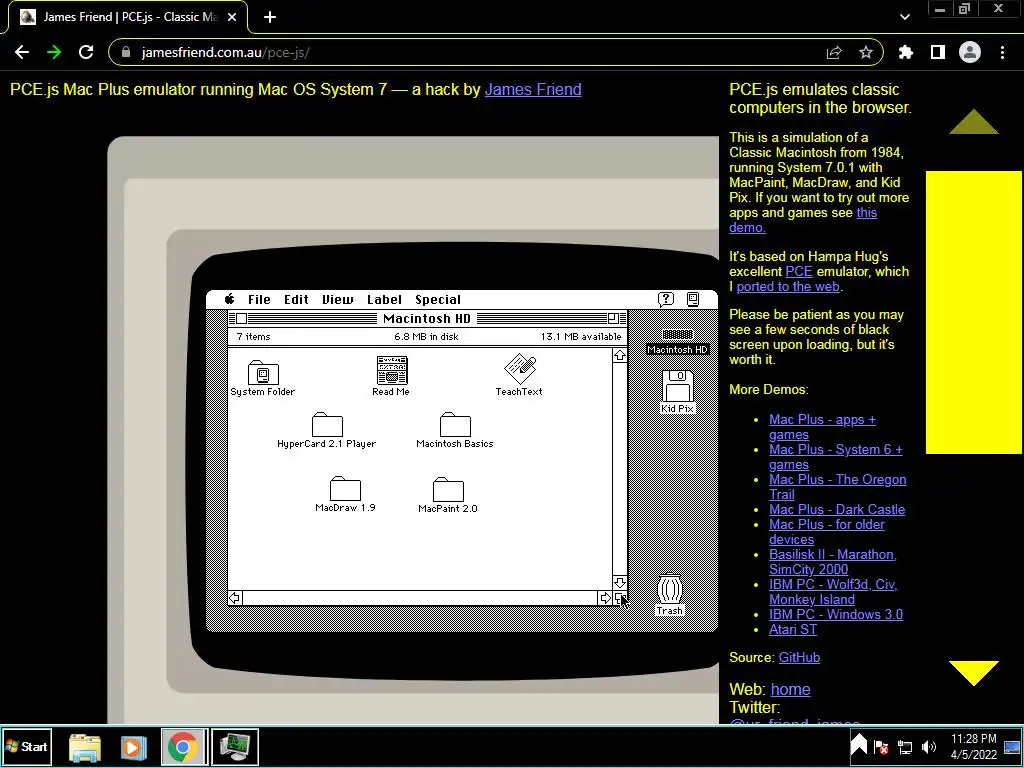
Task: Toggle the browser side panel icon
Action: pos(938,52)
